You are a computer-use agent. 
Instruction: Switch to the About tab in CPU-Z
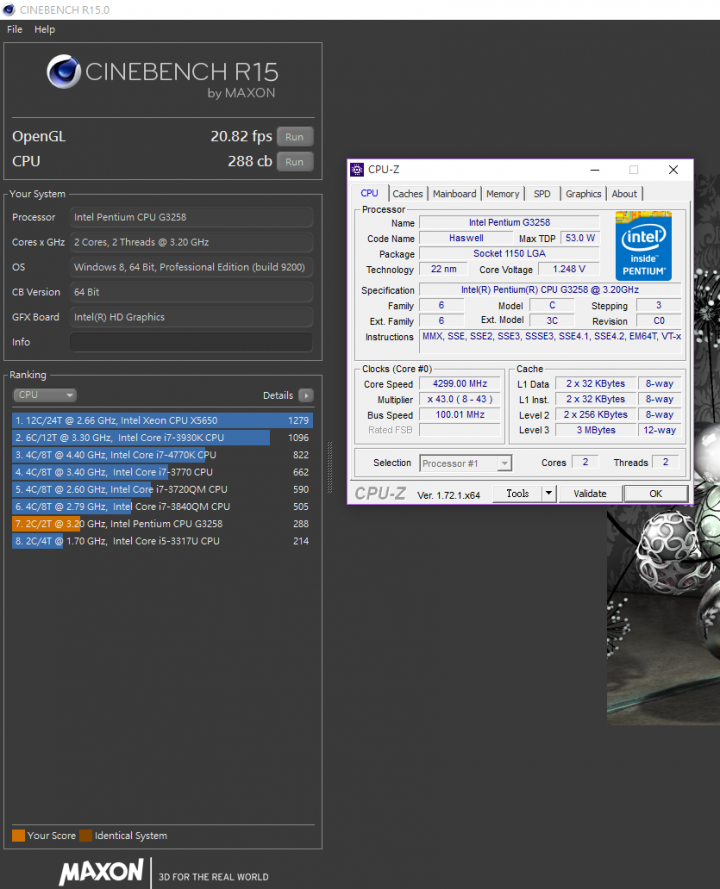[x=624, y=194]
